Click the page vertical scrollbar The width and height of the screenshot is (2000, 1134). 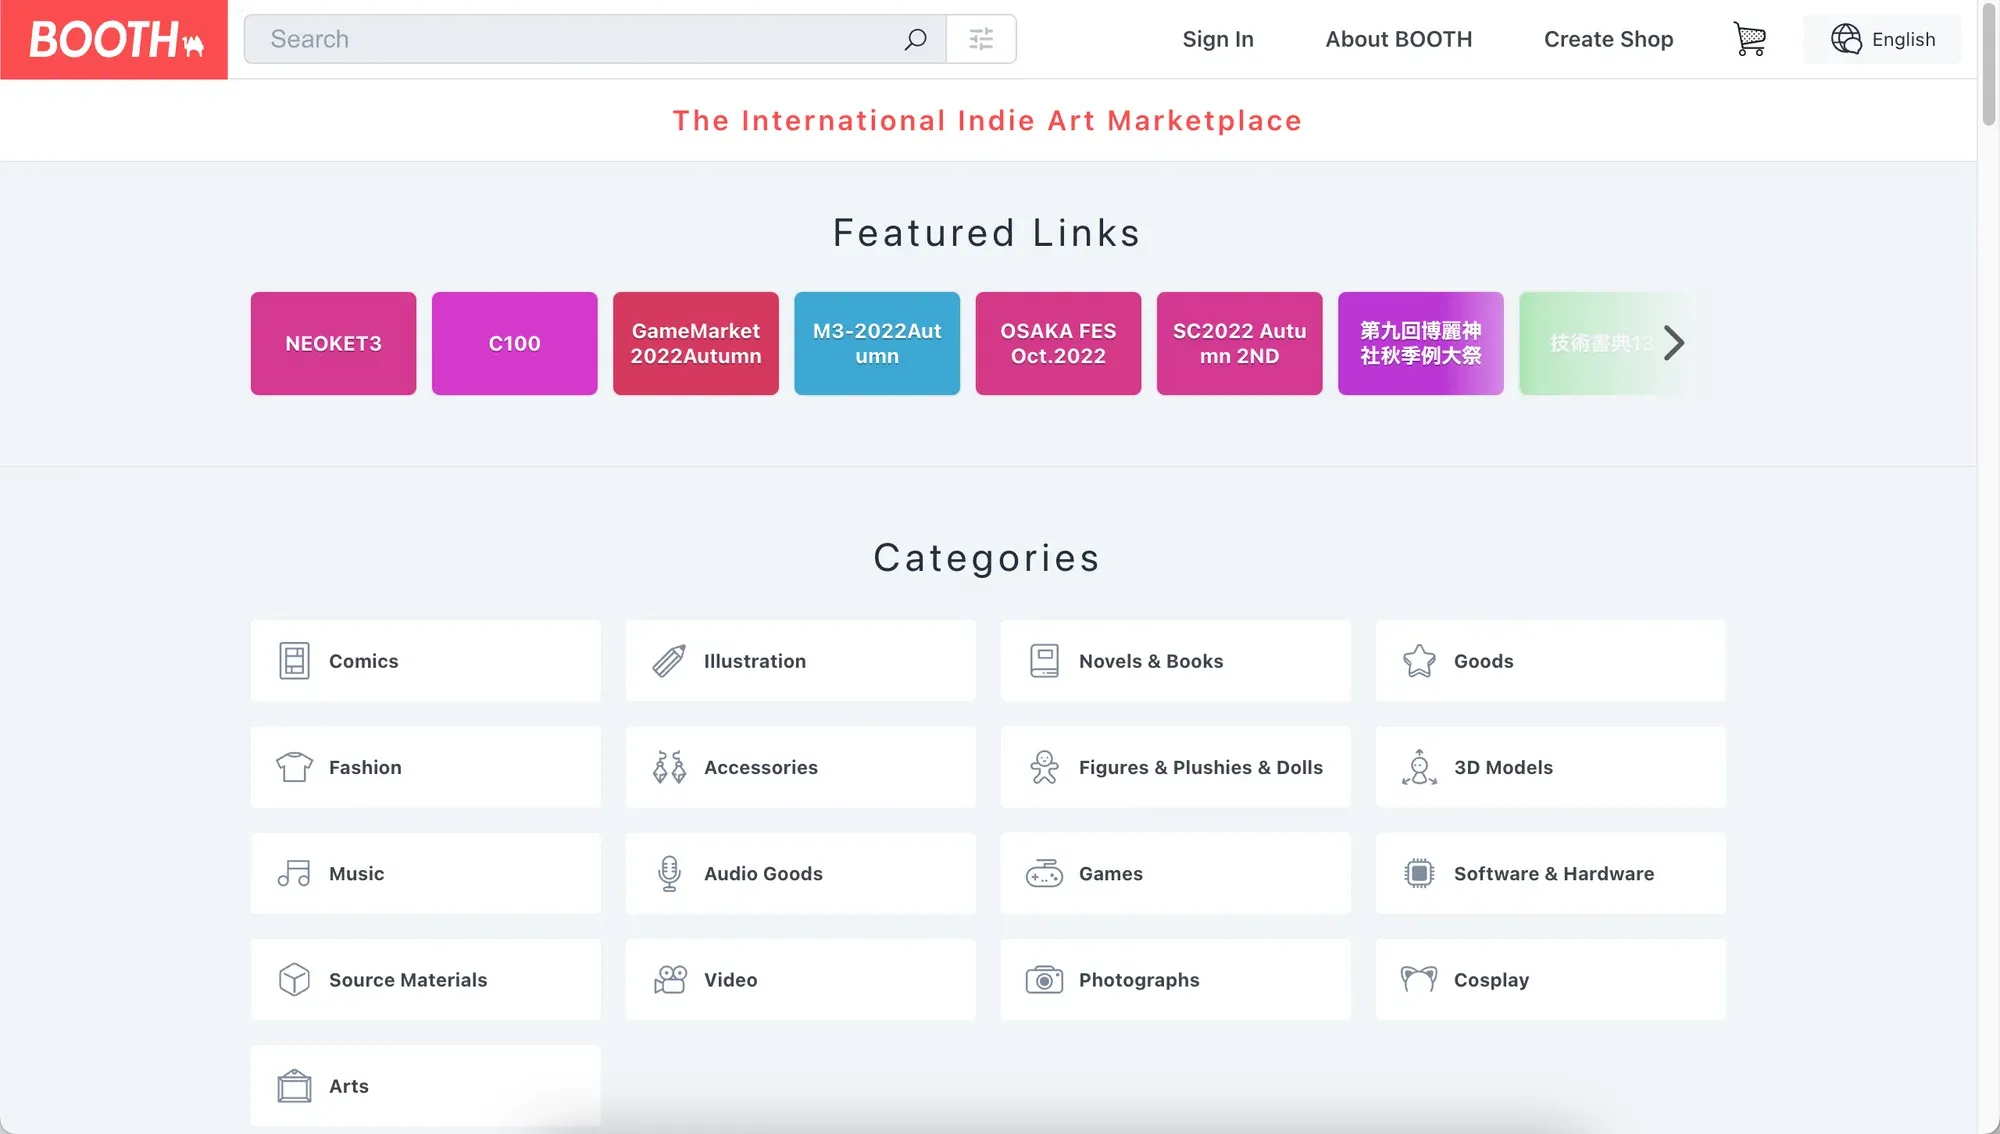pyautogui.click(x=1988, y=64)
